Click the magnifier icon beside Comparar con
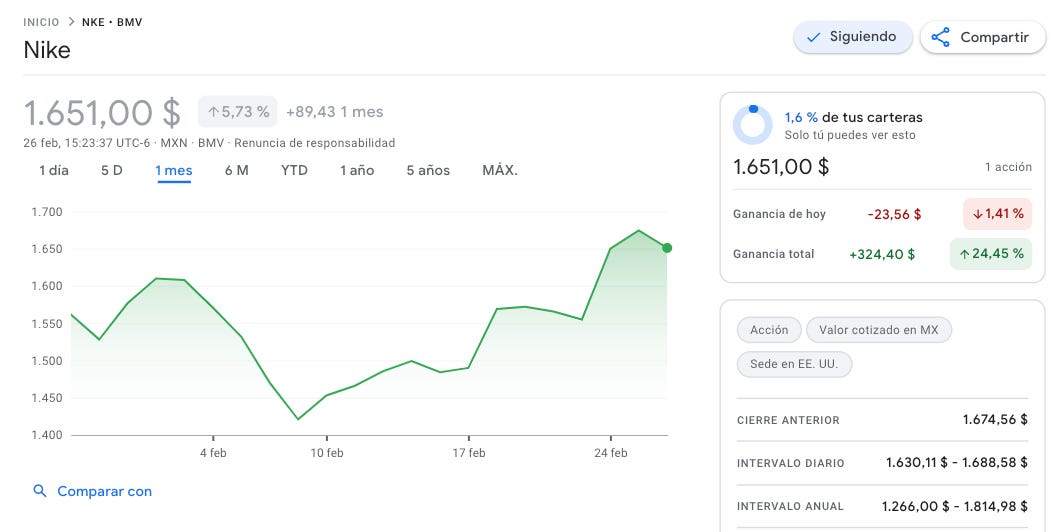This screenshot has height=532, width=1055. pos(40,491)
